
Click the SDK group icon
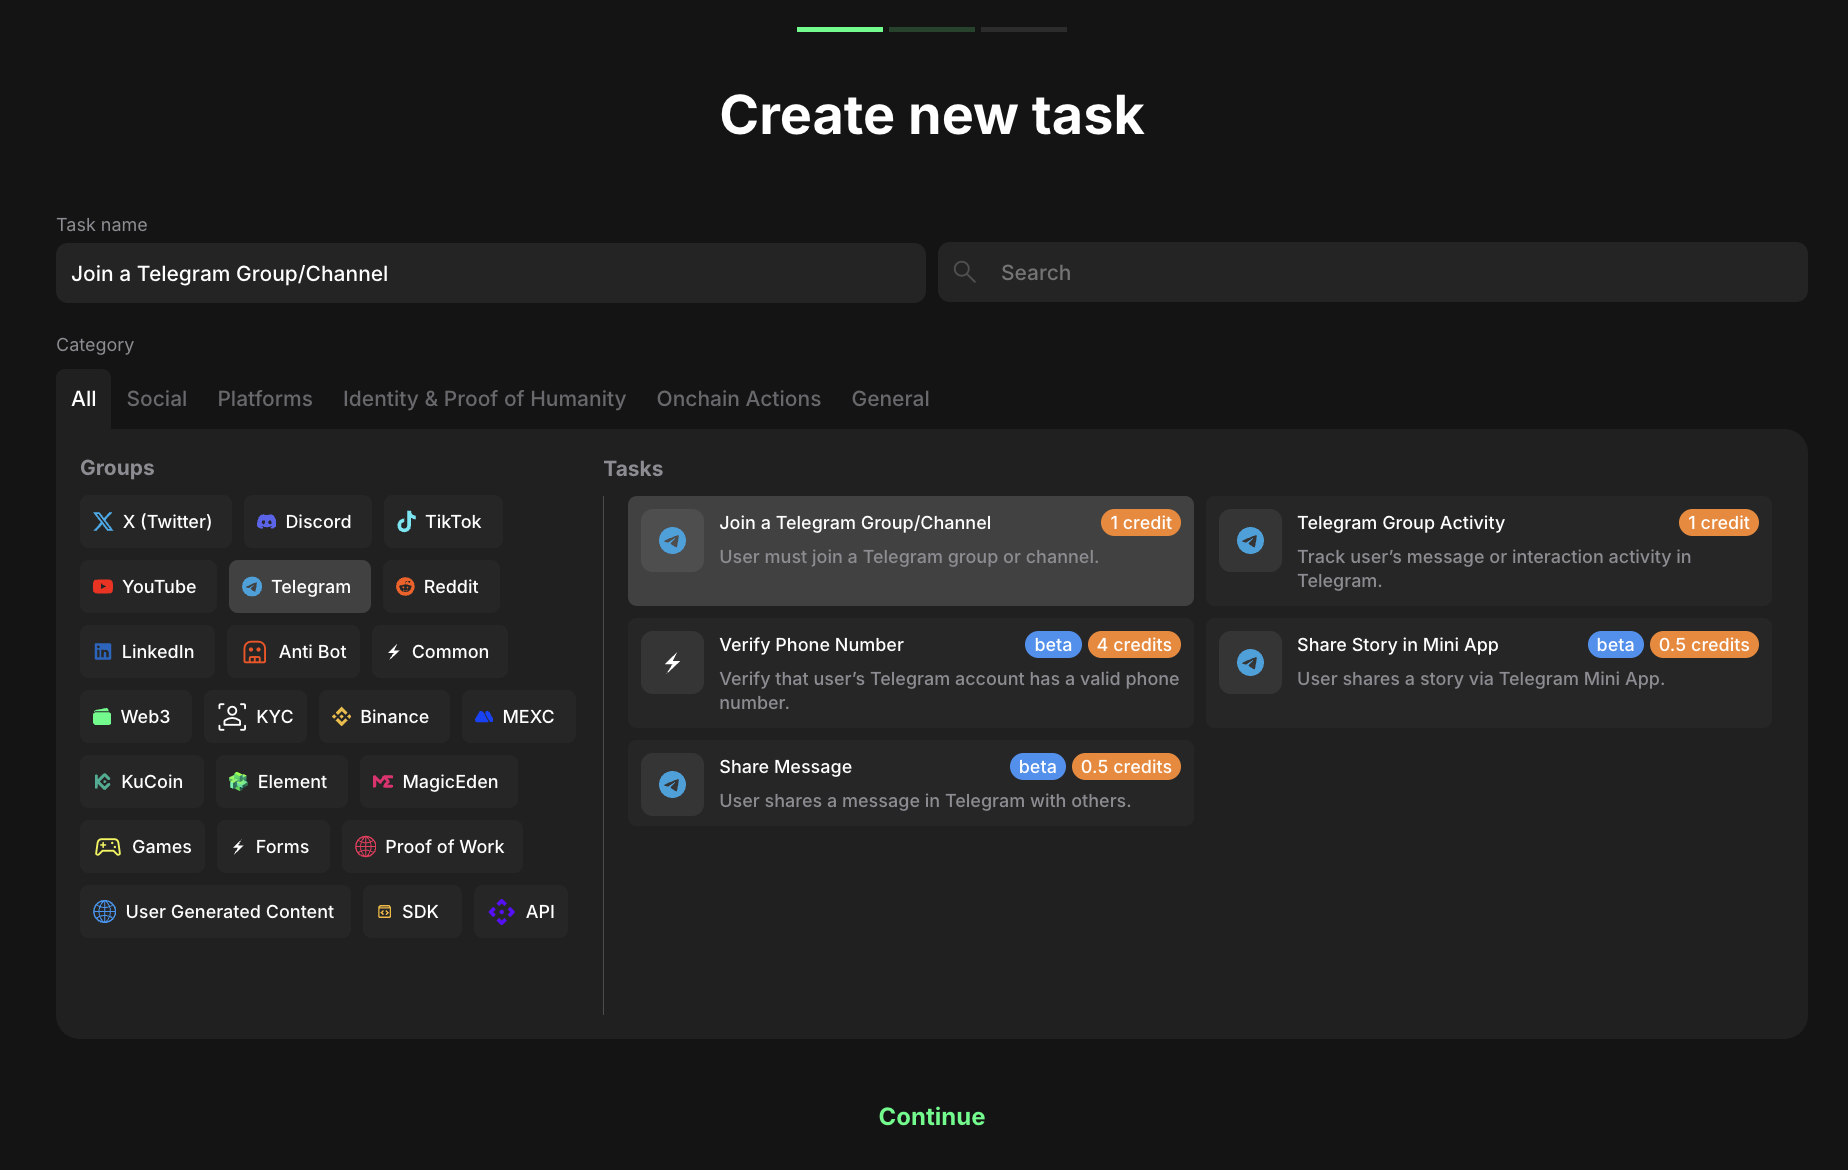[x=384, y=912]
